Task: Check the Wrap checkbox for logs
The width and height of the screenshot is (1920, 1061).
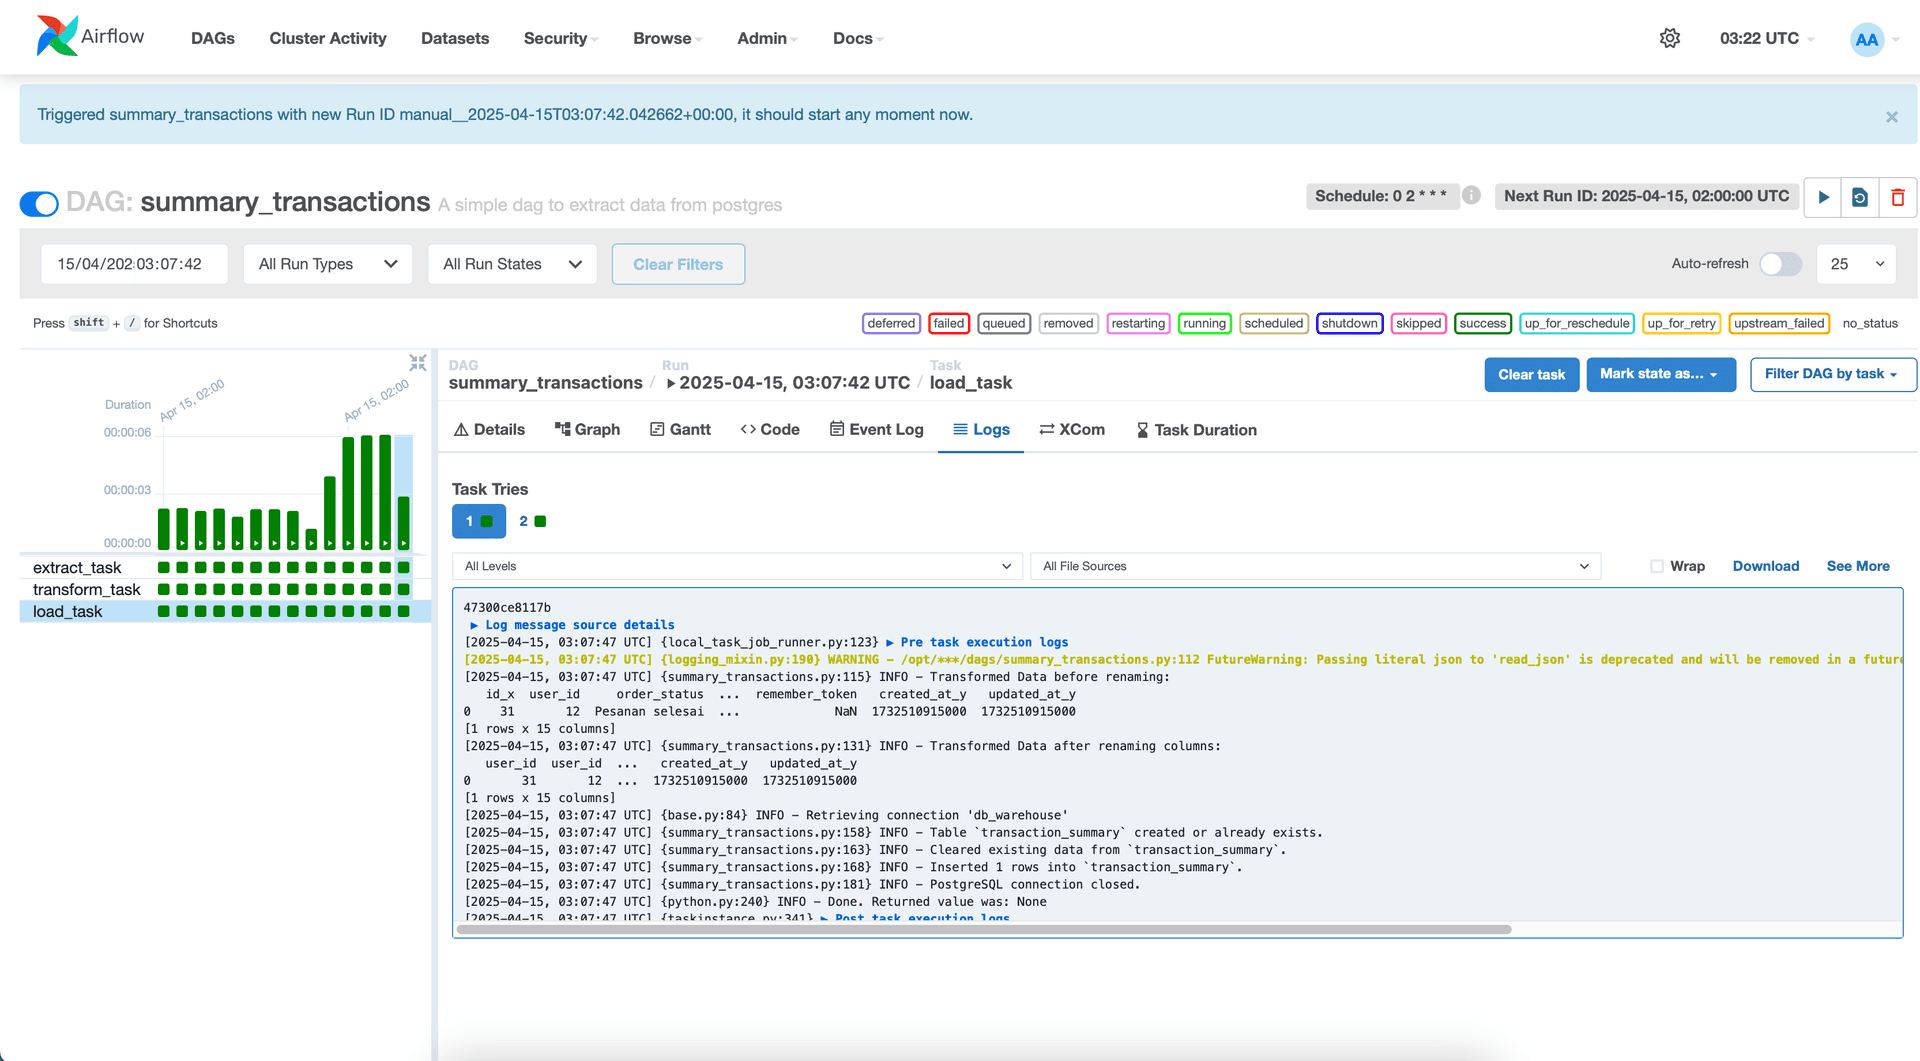Action: (1656, 566)
